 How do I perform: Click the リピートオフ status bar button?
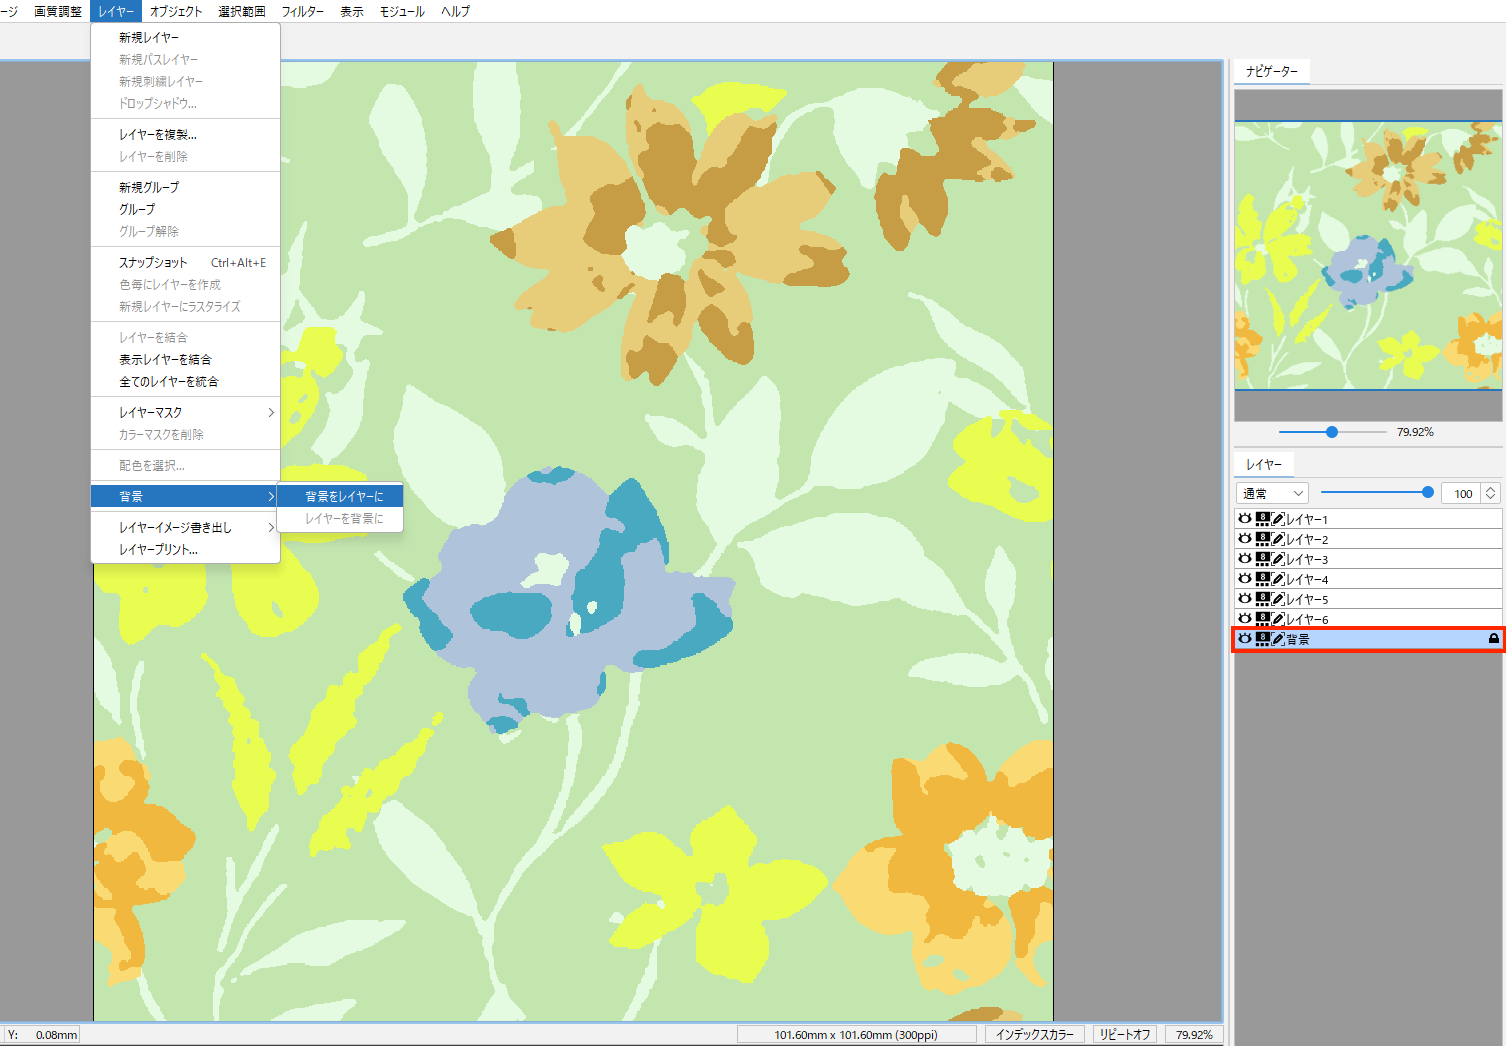click(1125, 1035)
